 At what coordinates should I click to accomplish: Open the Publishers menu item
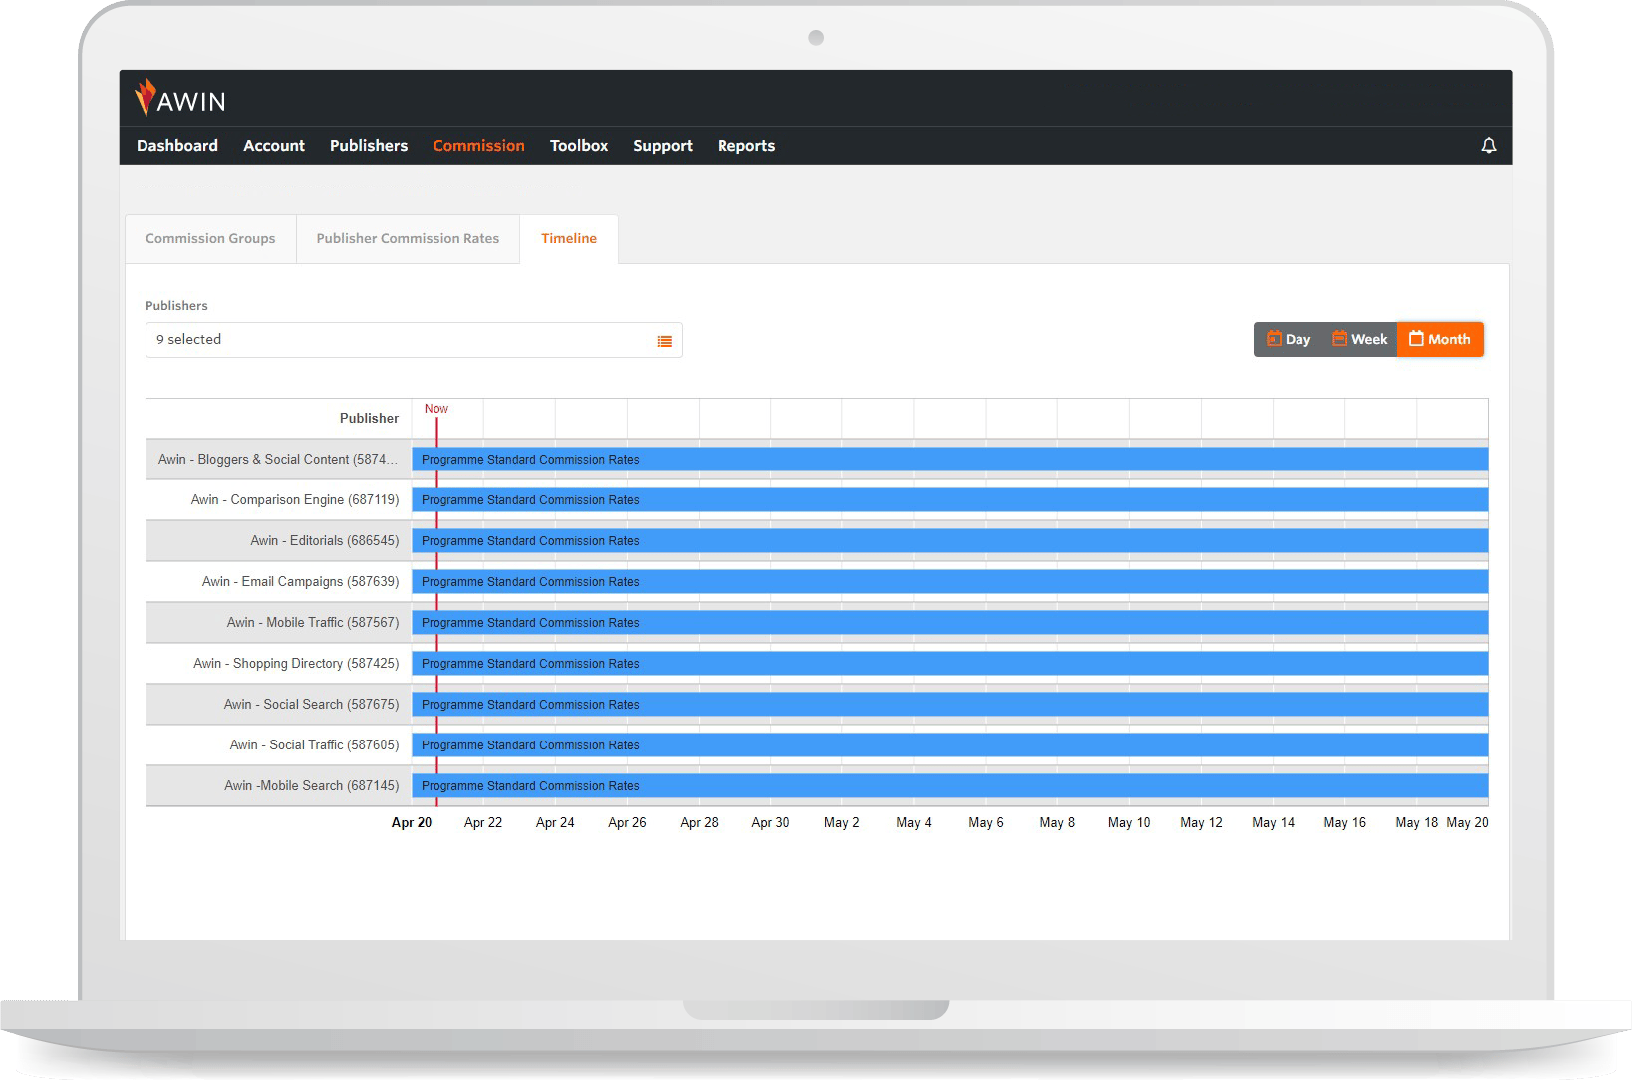(369, 146)
